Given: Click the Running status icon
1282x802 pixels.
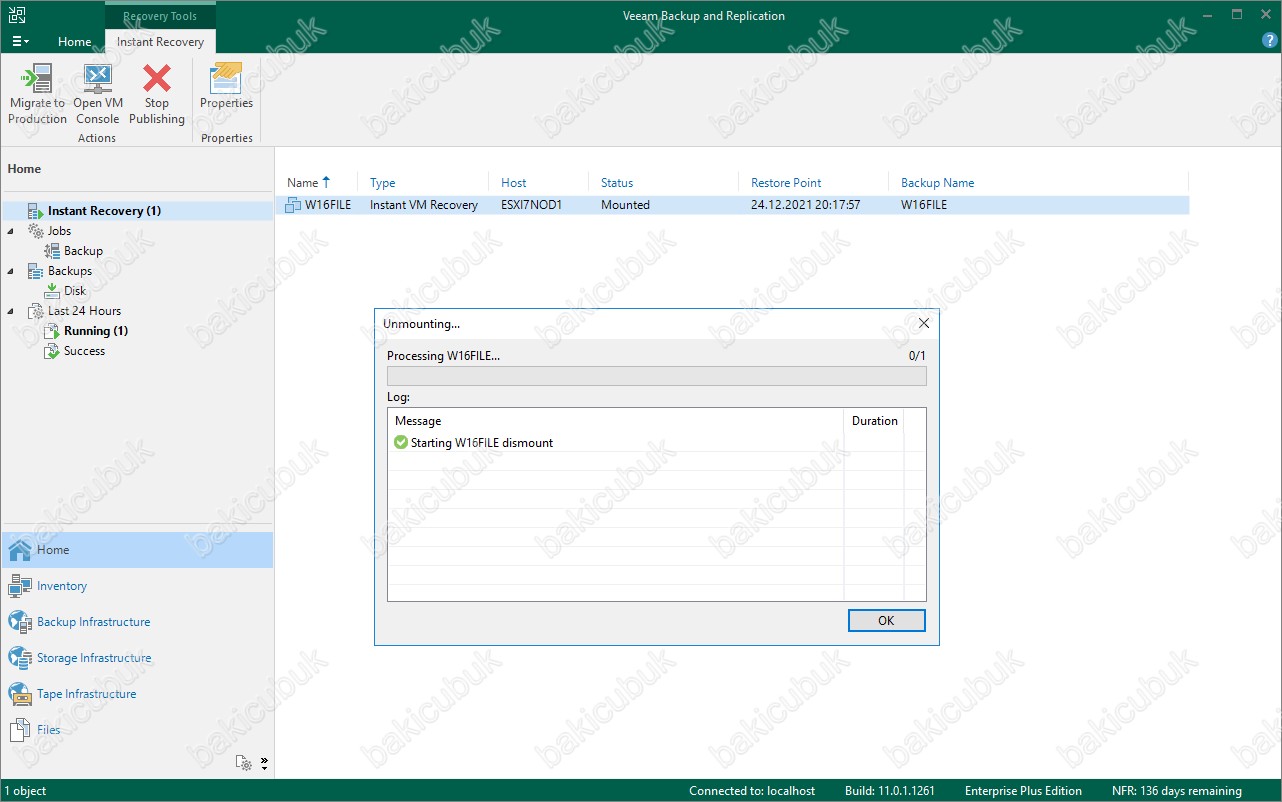Looking at the screenshot, I should click(x=52, y=331).
